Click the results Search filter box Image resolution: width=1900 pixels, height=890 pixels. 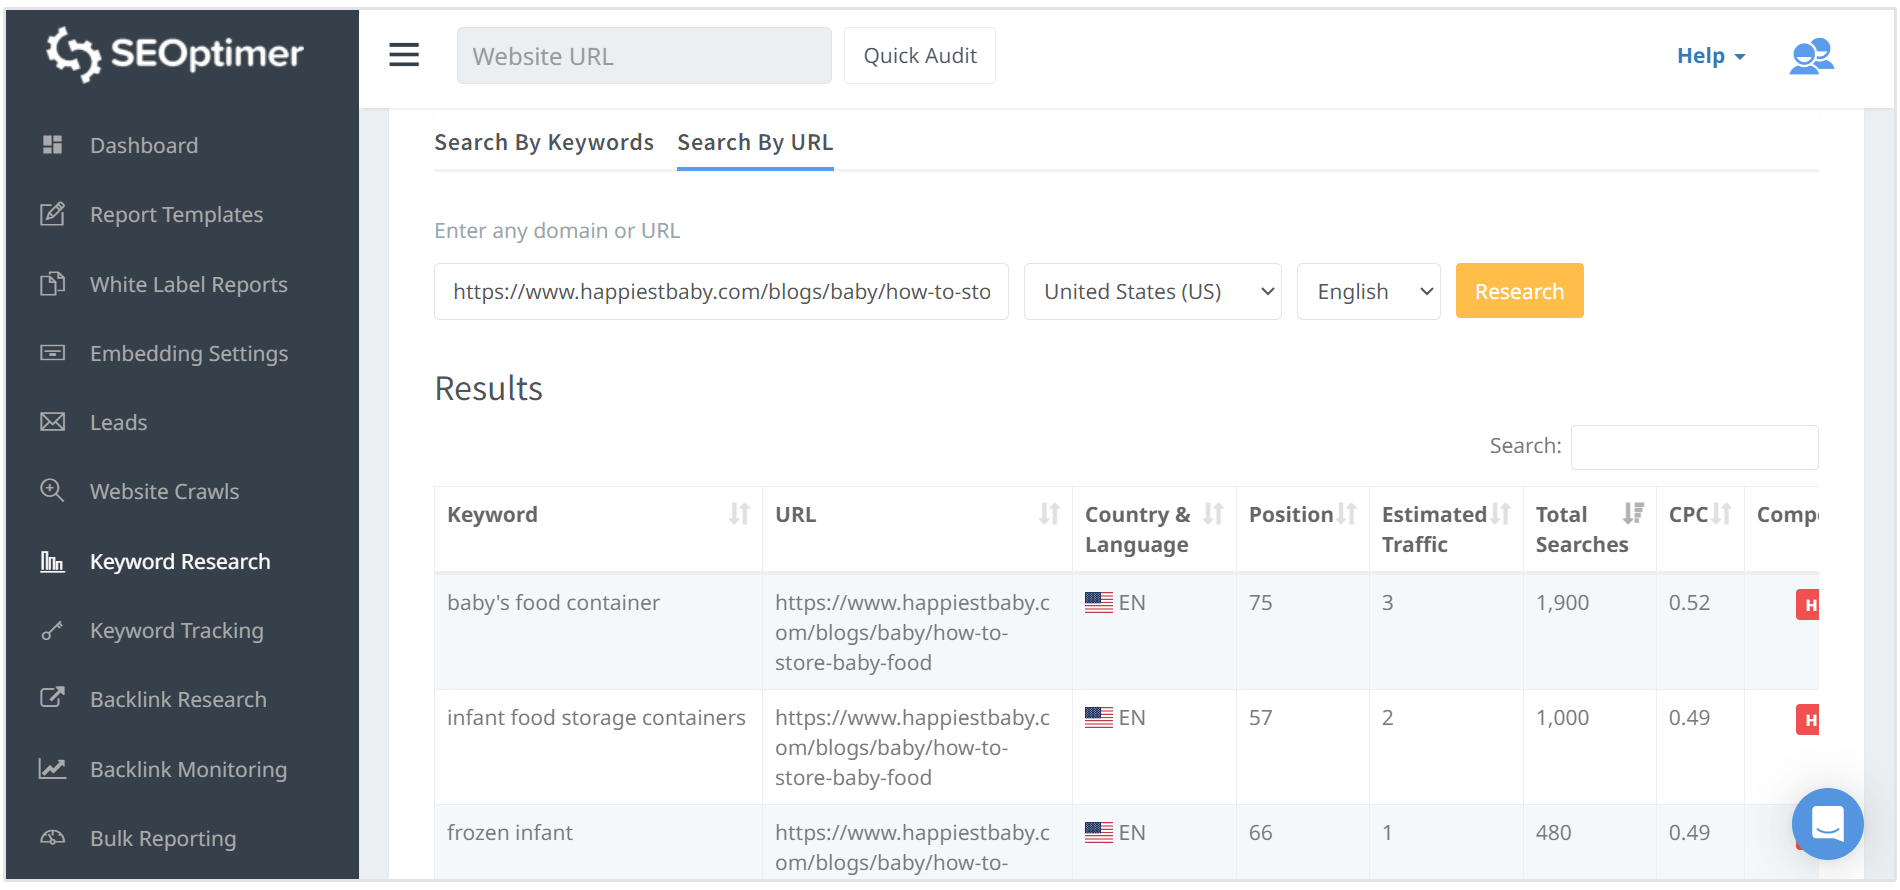click(1694, 447)
